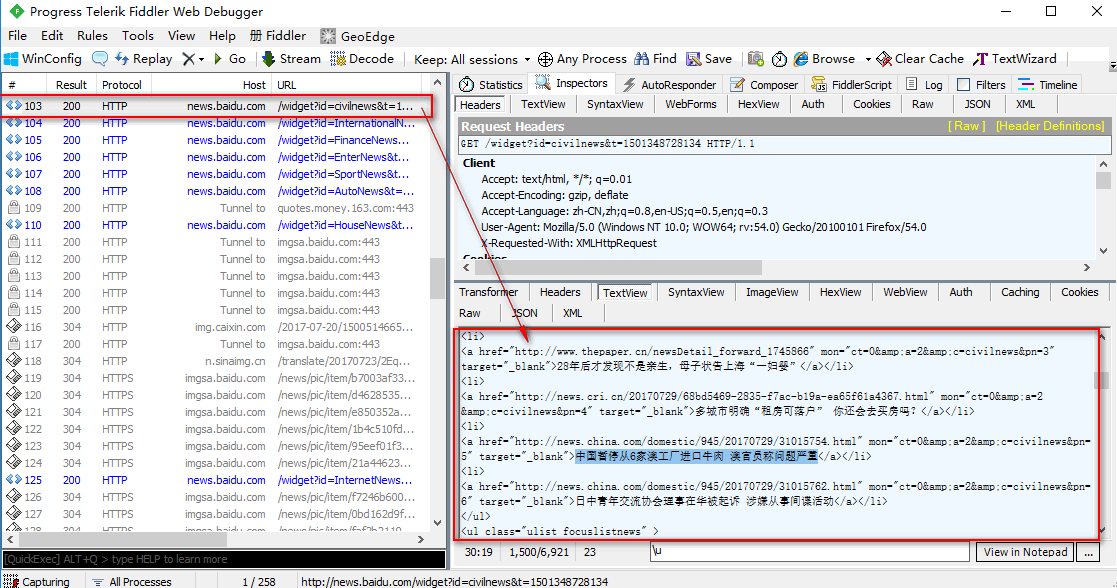
Task: Click Clear Cache in toolbar
Action: point(920,59)
